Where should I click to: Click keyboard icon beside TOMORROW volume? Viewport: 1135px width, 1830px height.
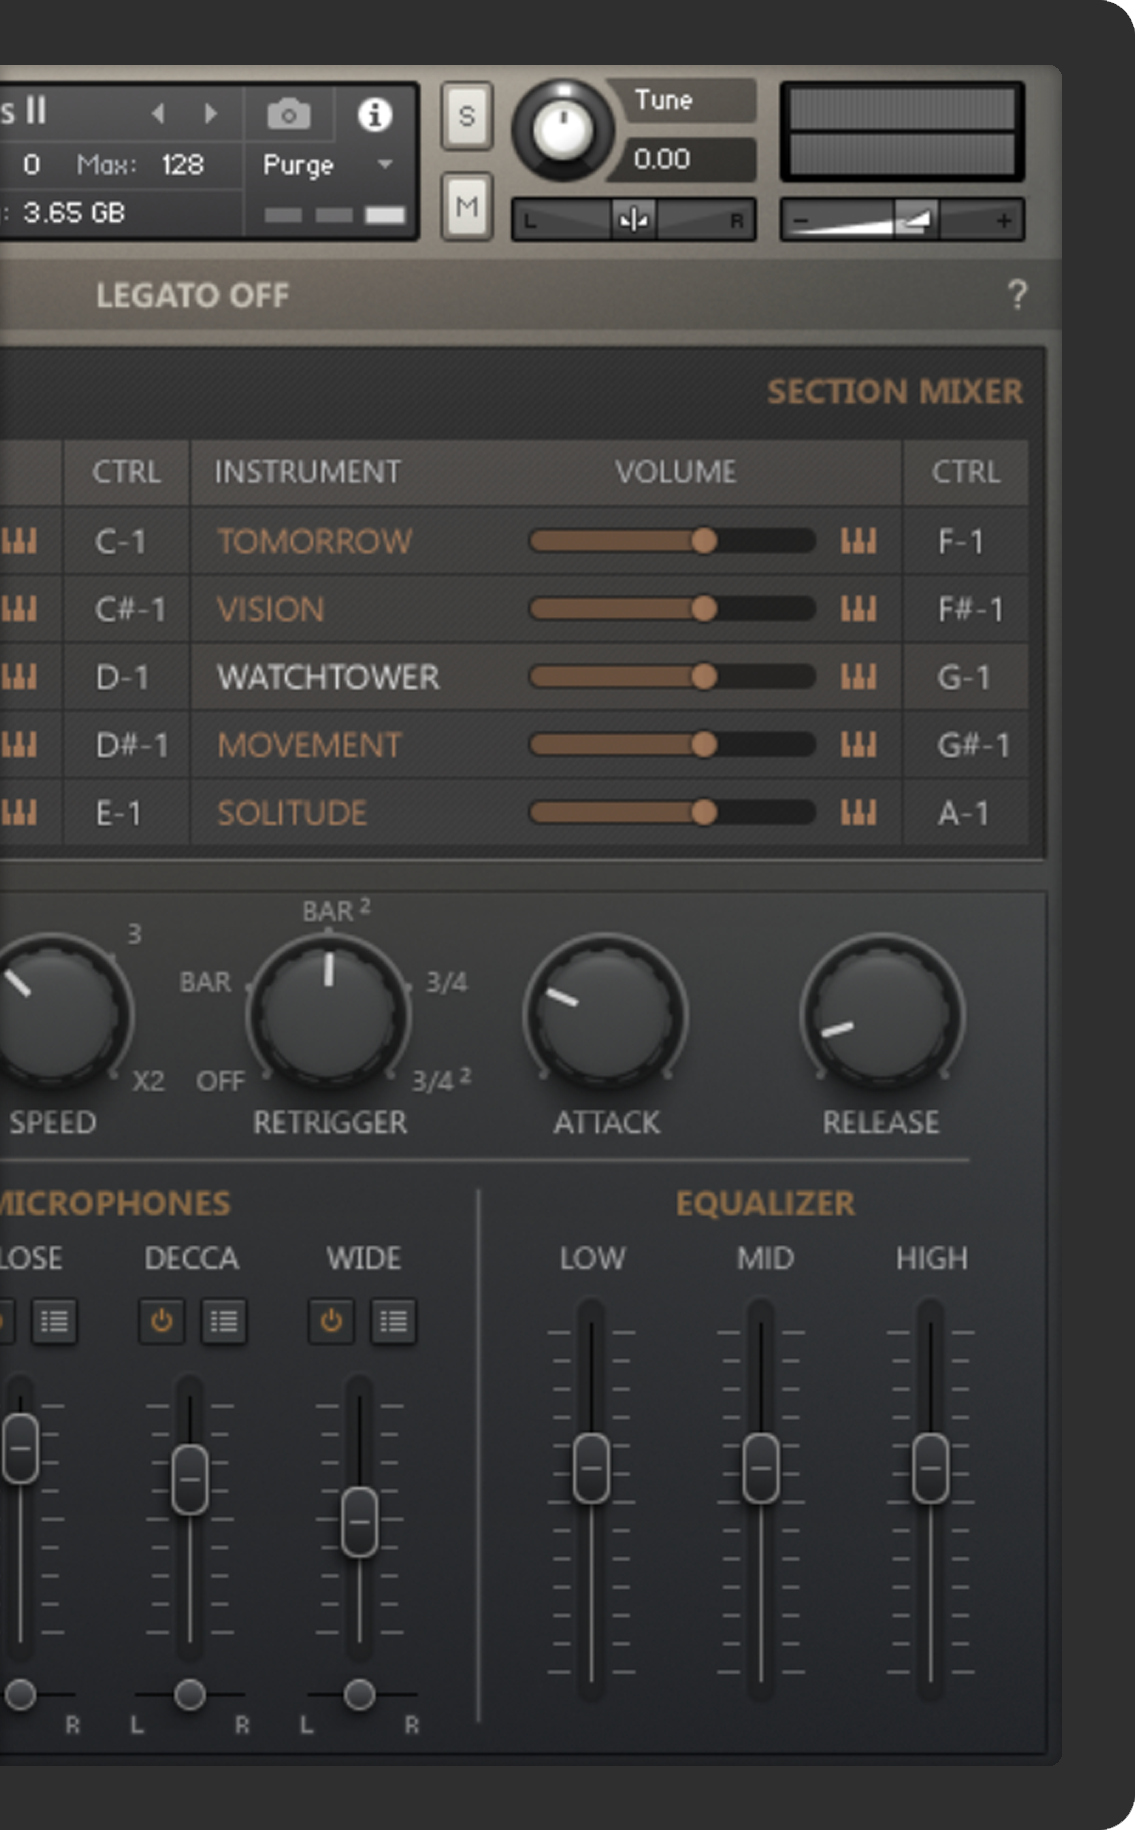(x=858, y=541)
